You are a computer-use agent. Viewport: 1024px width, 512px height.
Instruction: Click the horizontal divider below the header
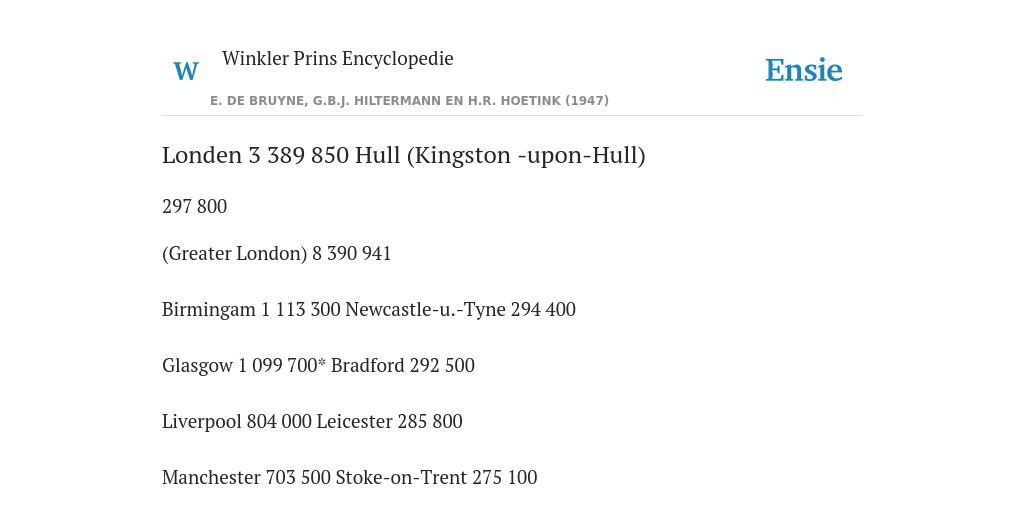coord(512,116)
